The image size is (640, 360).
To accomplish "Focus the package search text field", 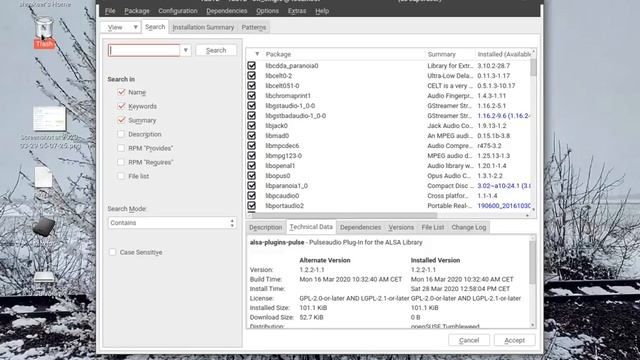I will 144,50.
